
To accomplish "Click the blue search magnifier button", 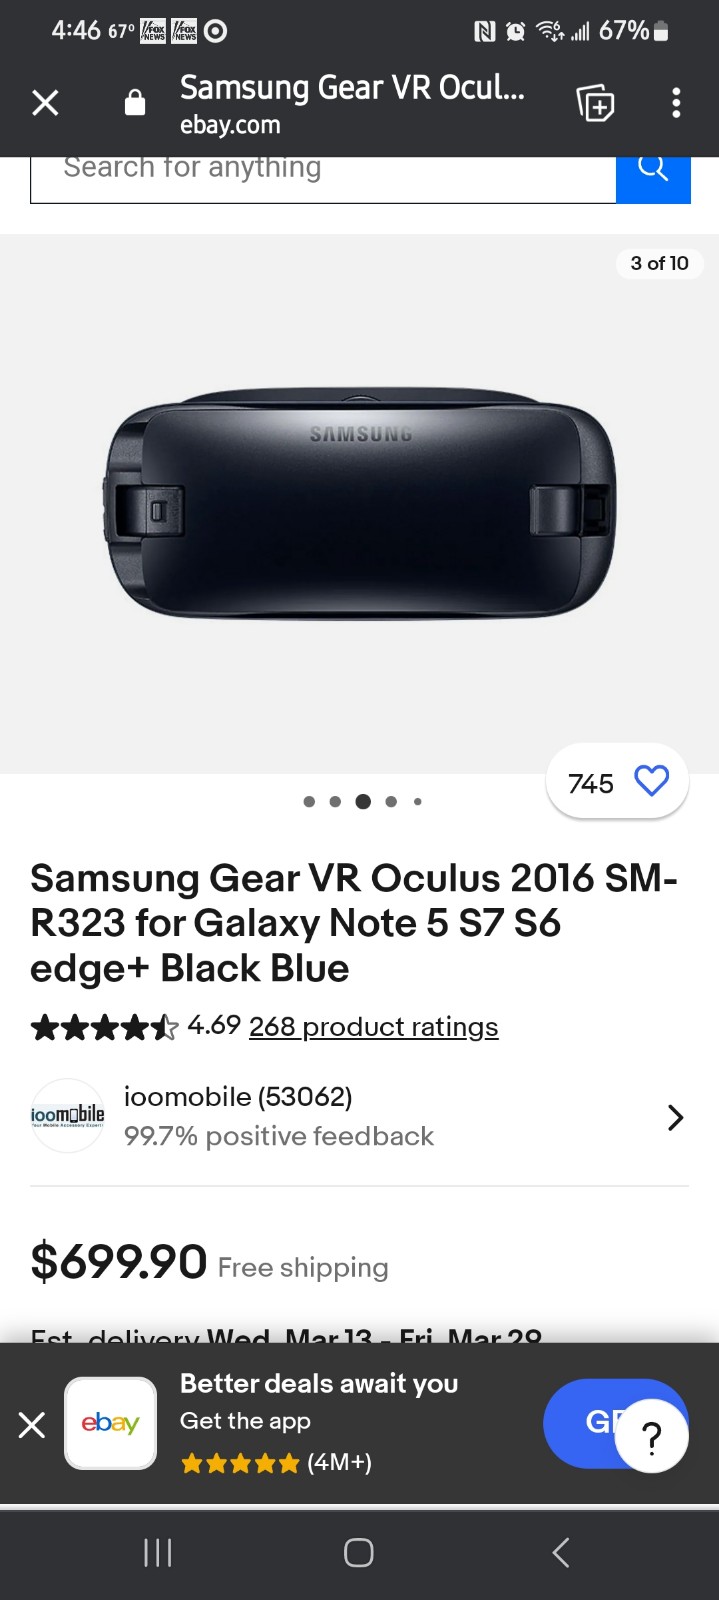I will 653,168.
